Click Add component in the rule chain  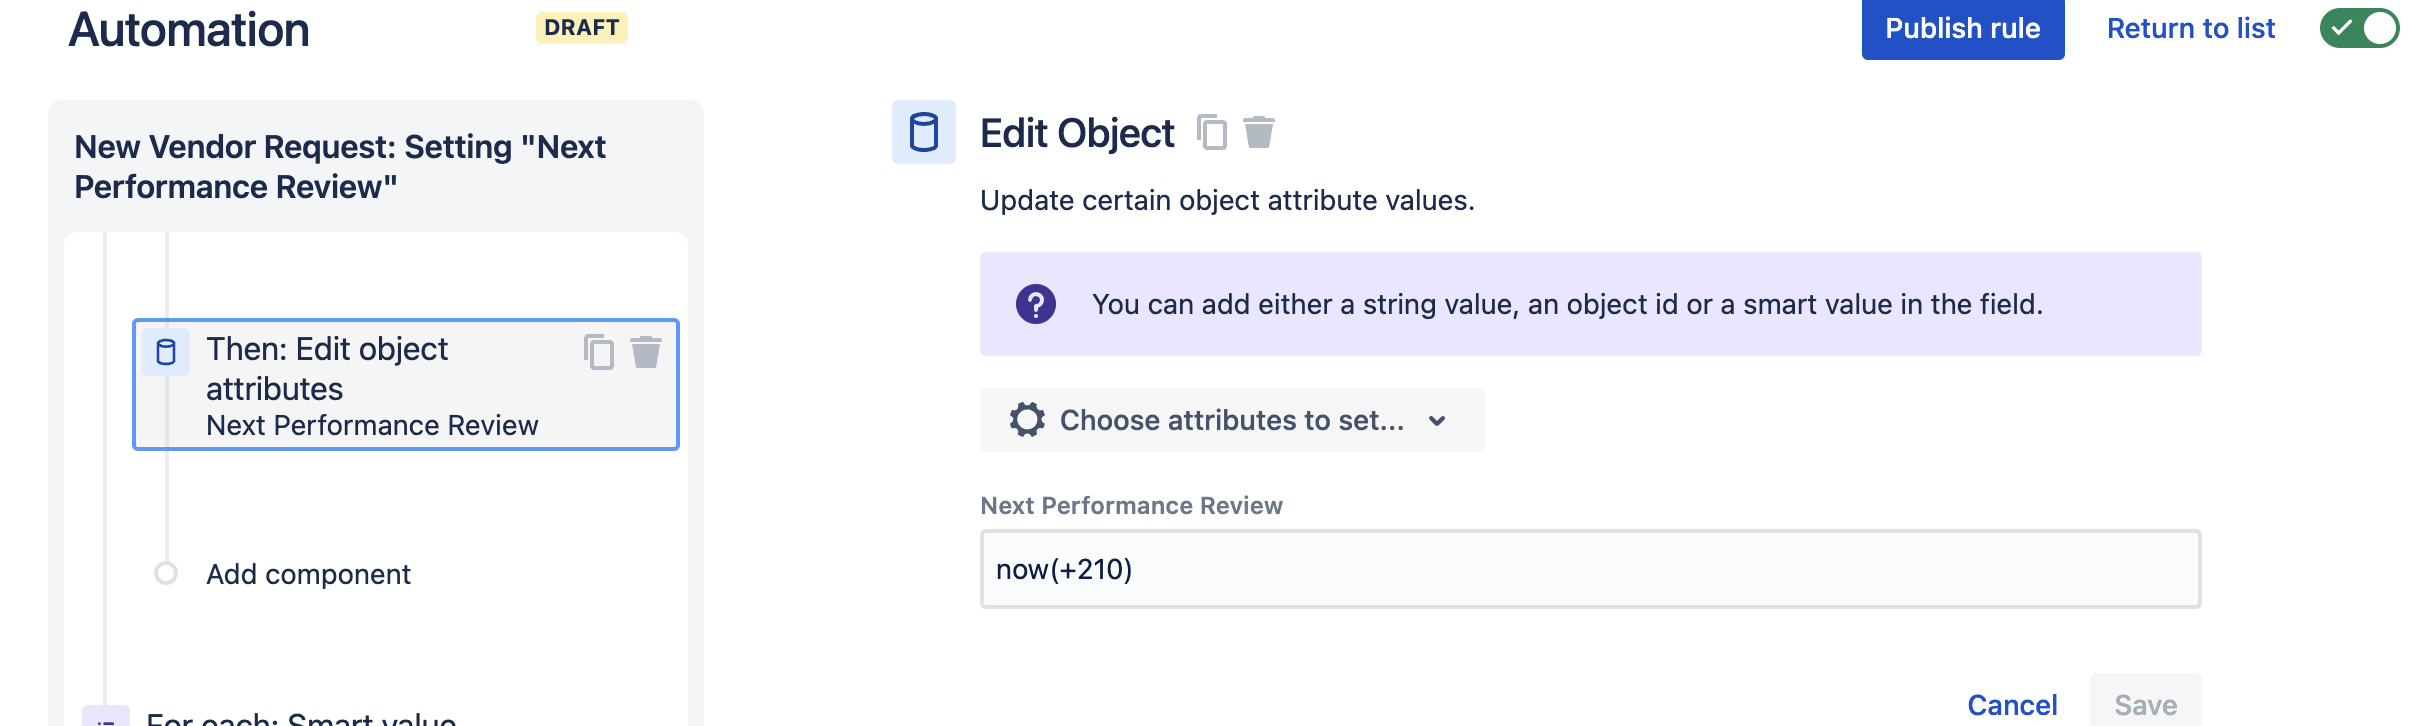point(308,574)
